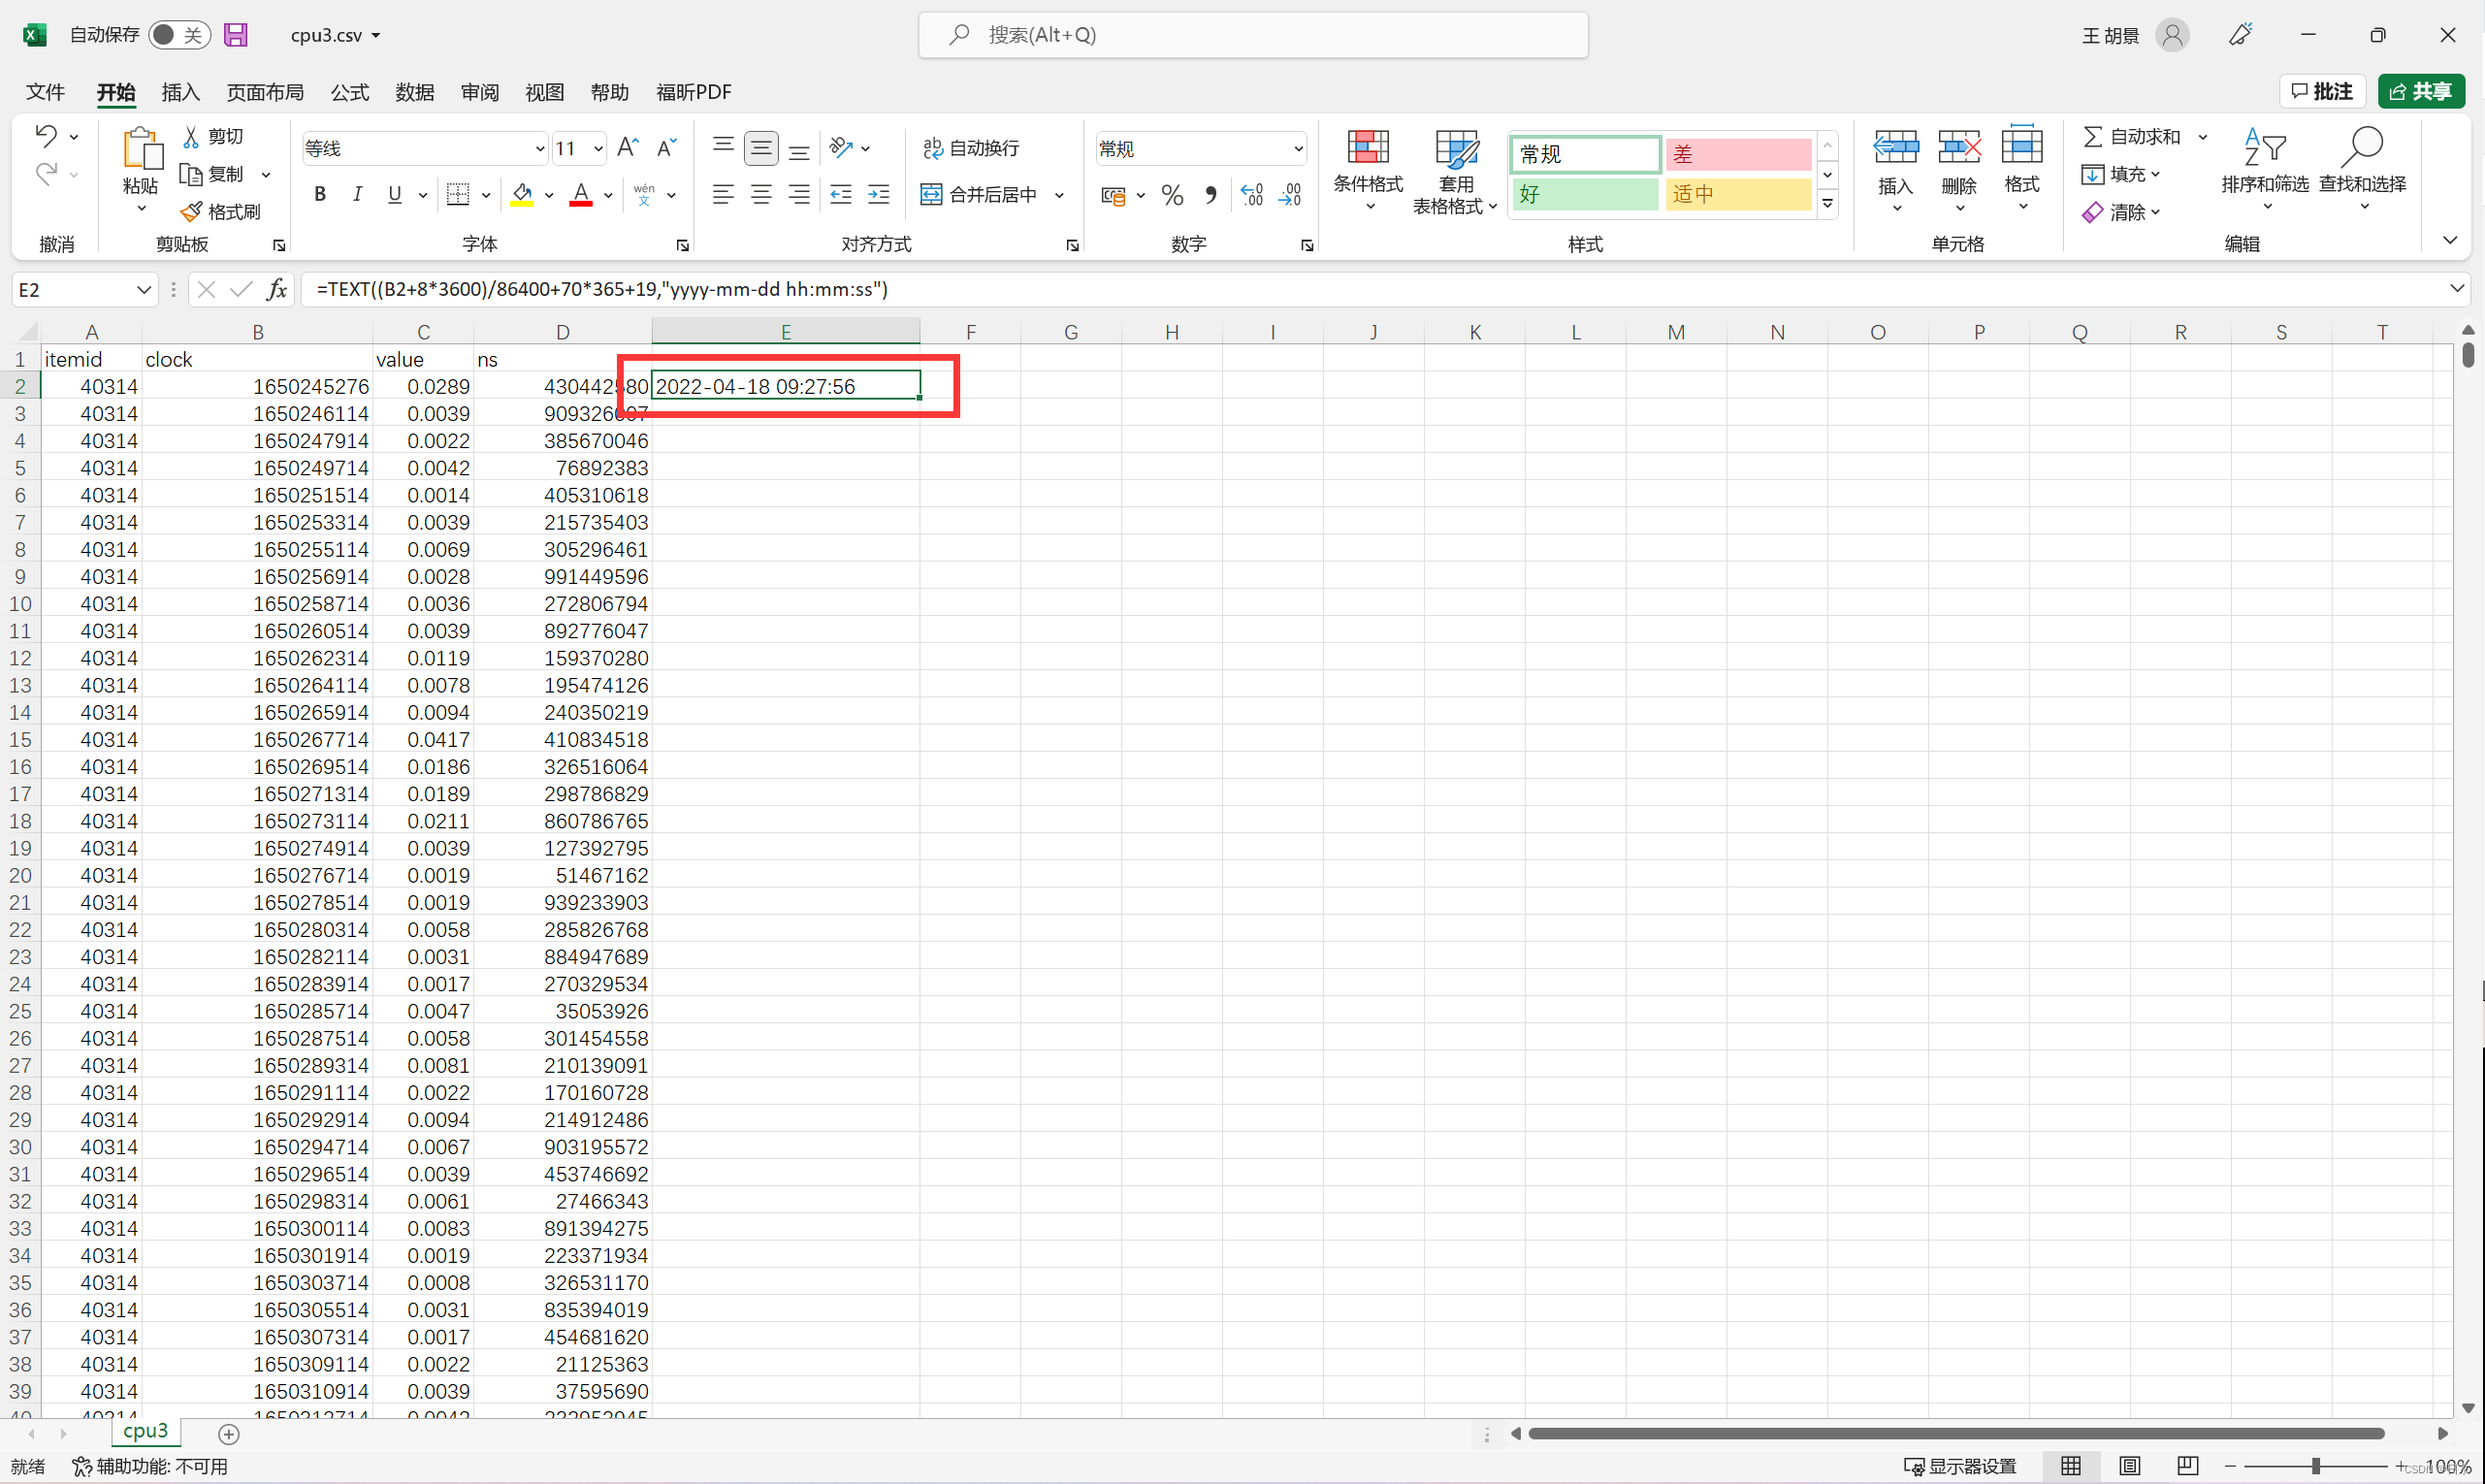Click the 批注 comments button

[2322, 91]
